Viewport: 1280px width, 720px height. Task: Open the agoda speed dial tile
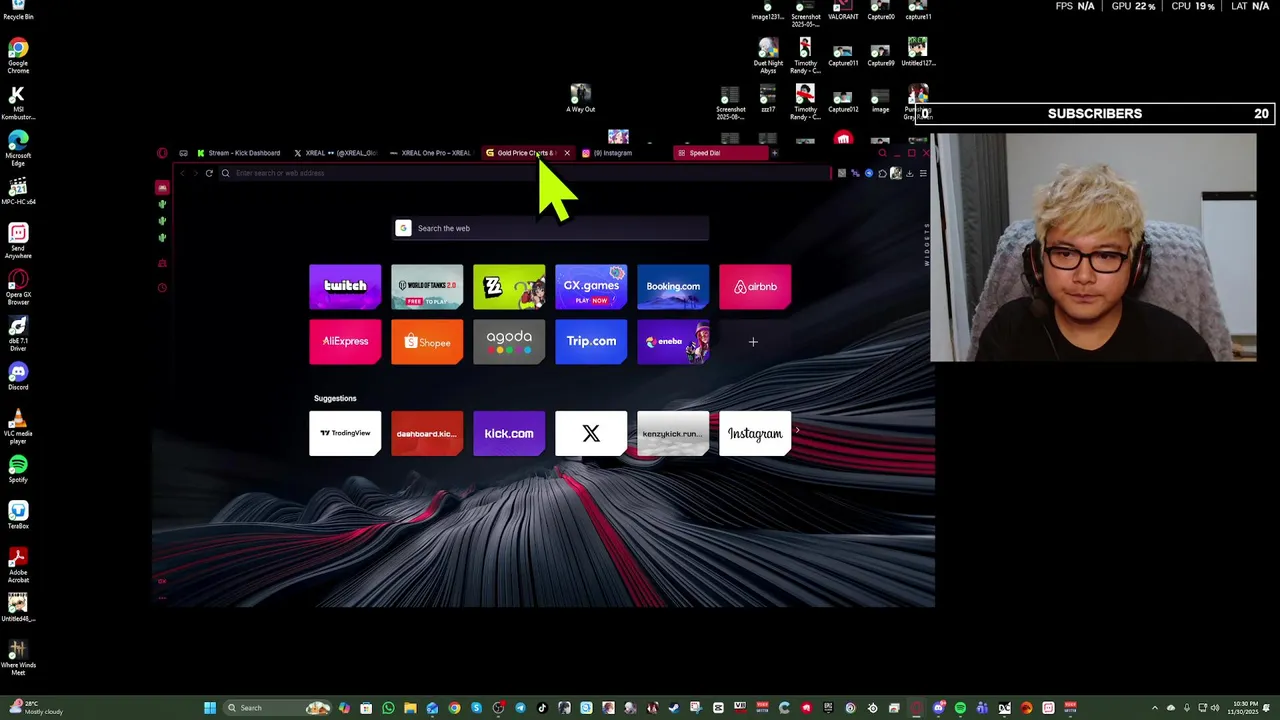[x=509, y=342]
